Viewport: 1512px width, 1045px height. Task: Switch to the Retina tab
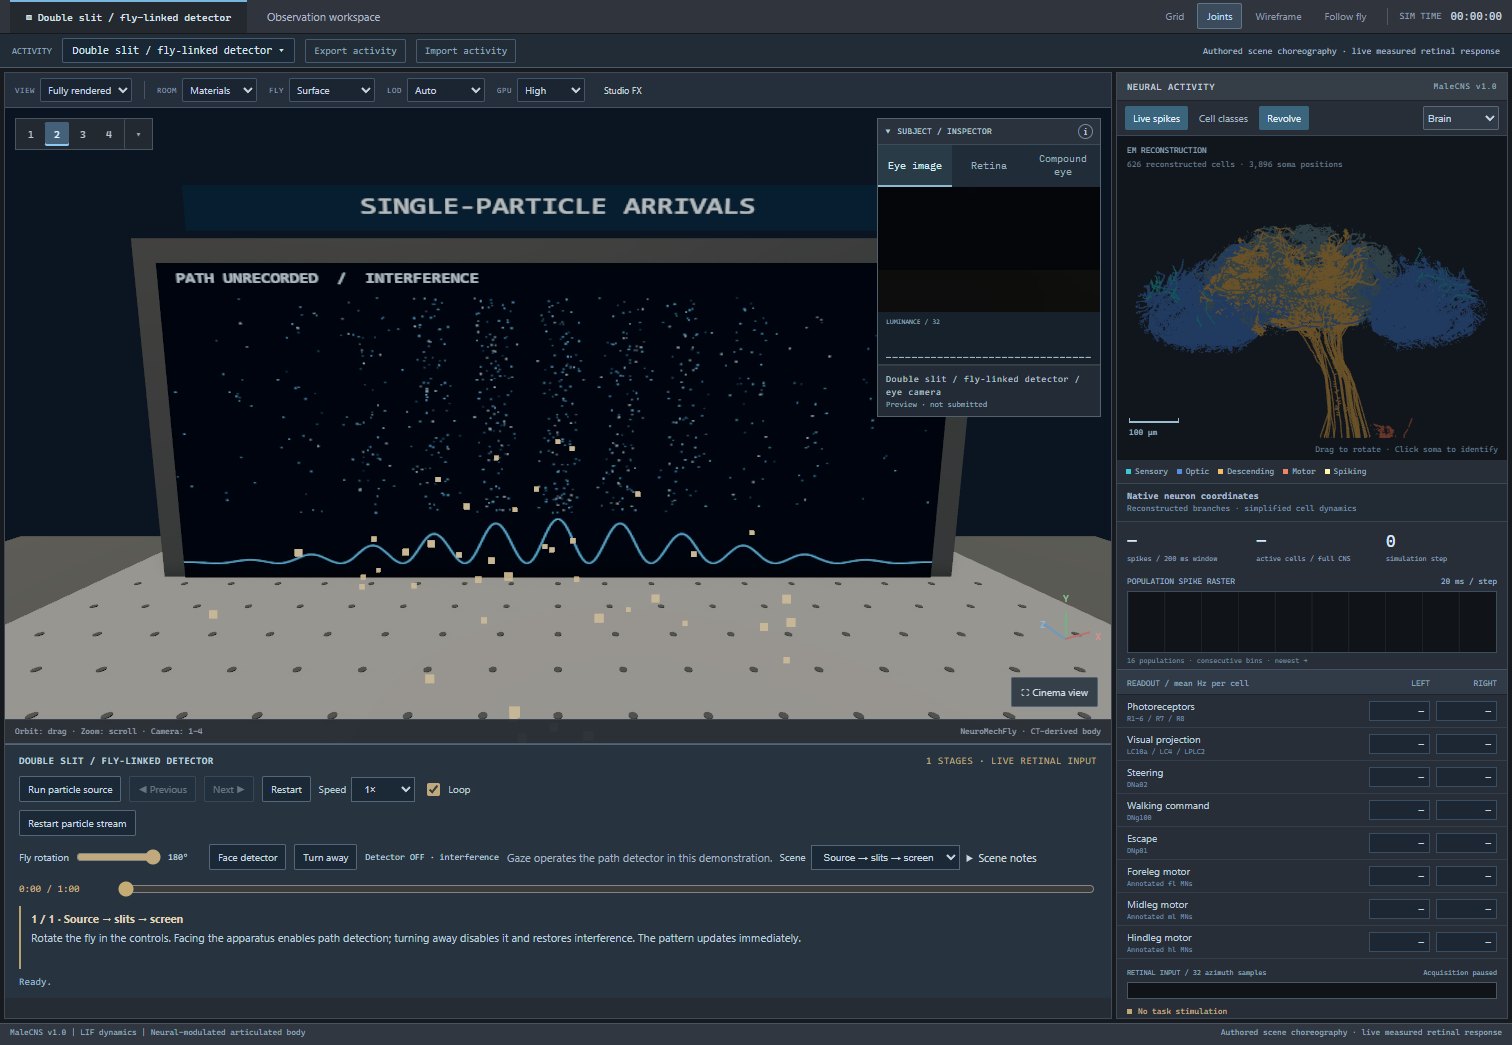click(x=989, y=166)
